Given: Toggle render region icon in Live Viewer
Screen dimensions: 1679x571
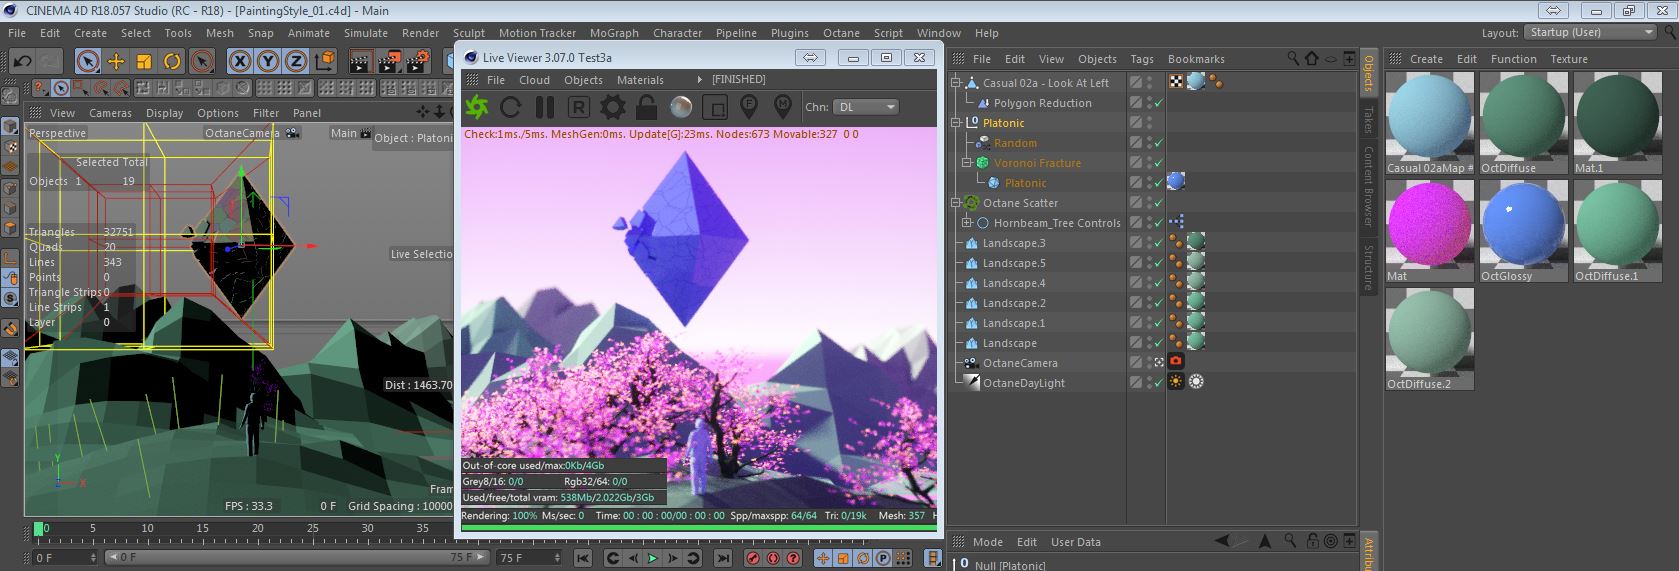Looking at the screenshot, I should (715, 106).
